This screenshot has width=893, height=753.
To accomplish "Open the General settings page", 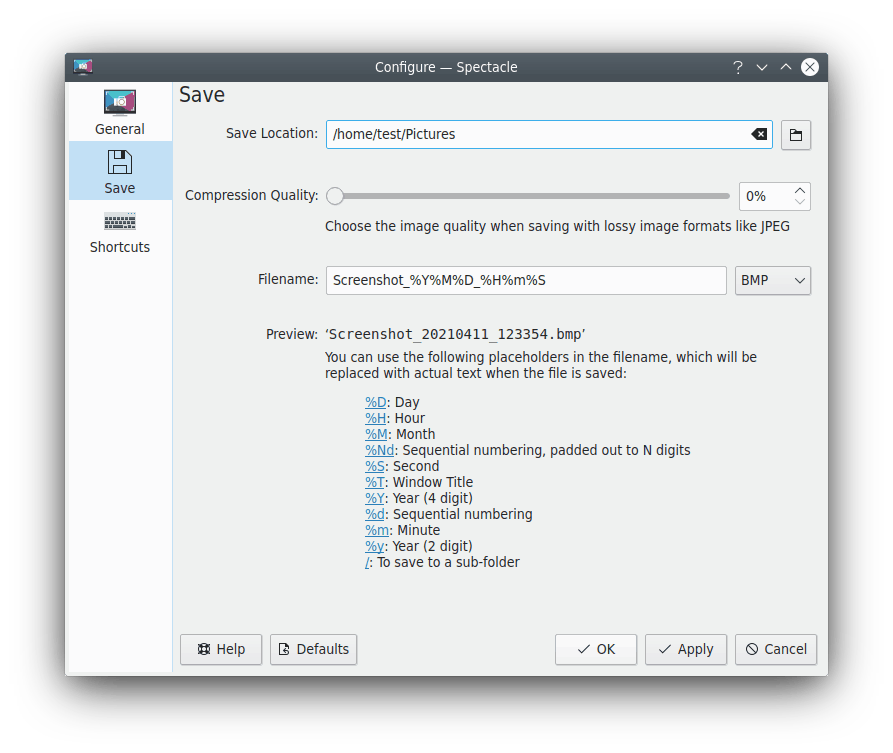I will [x=119, y=112].
